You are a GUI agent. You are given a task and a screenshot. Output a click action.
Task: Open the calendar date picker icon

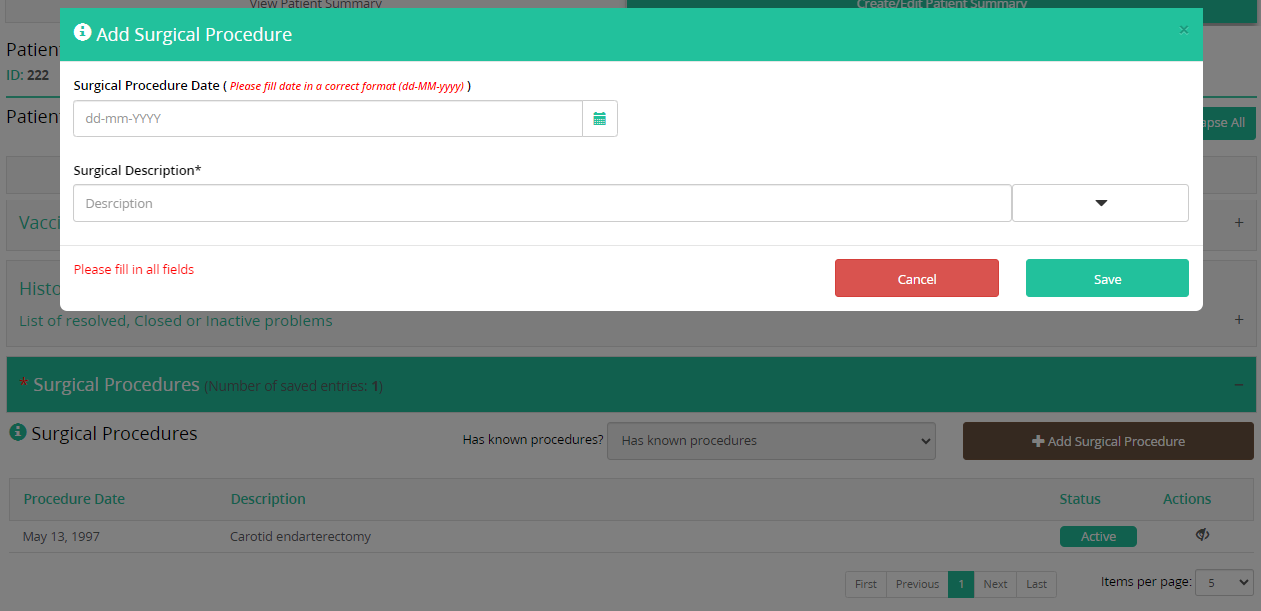(x=600, y=118)
